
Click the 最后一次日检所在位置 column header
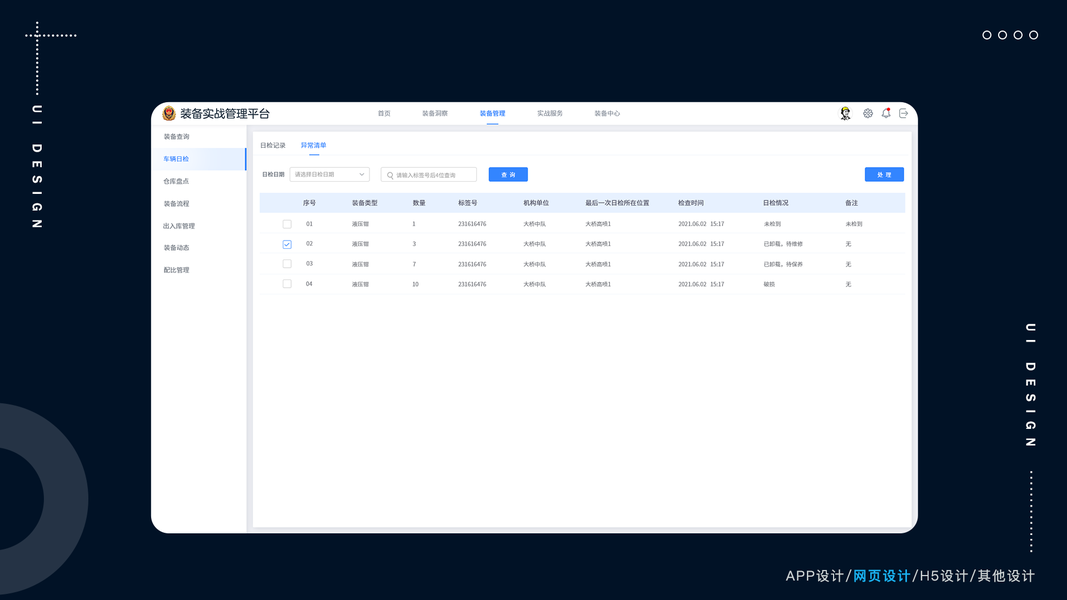coord(617,203)
